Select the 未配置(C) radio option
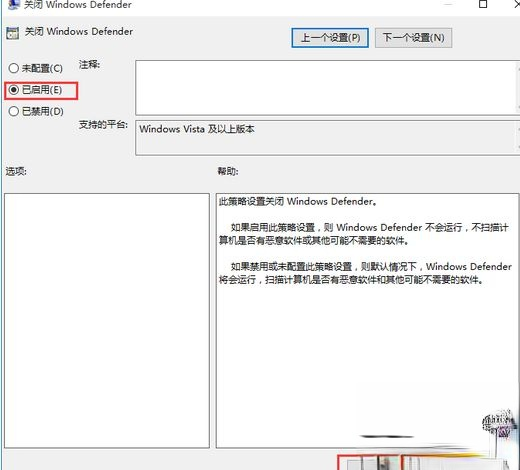 tap(36, 68)
